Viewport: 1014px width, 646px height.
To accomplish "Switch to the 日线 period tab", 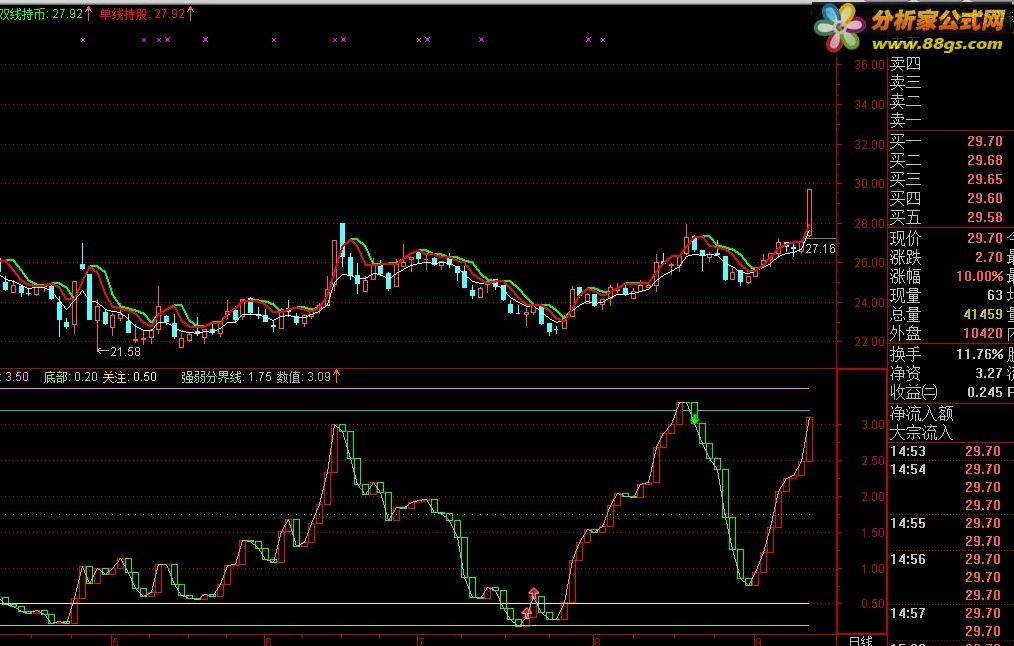I will point(861,640).
